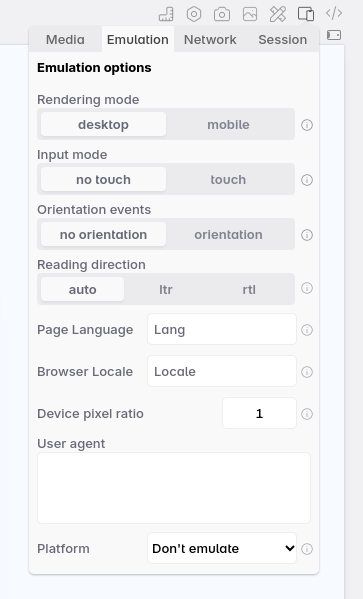Set reading direction to rtl
The width and height of the screenshot is (363, 599).
click(x=249, y=290)
